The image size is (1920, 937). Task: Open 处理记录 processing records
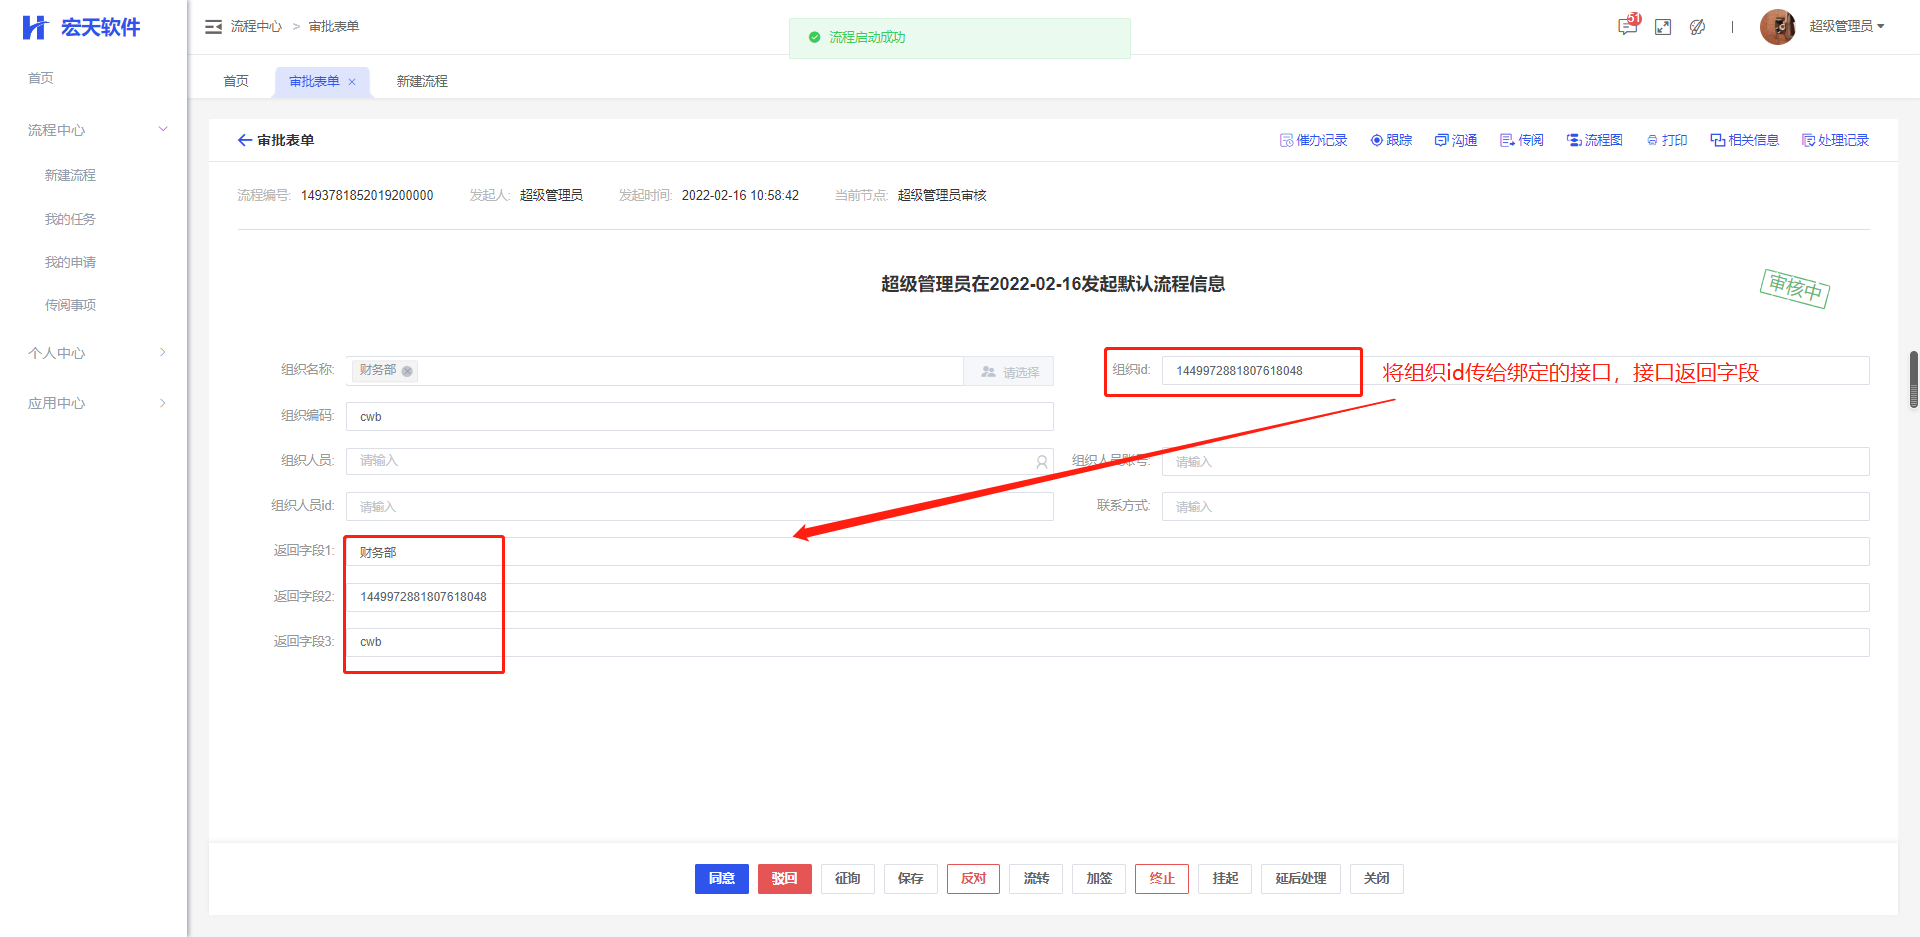pos(1835,141)
